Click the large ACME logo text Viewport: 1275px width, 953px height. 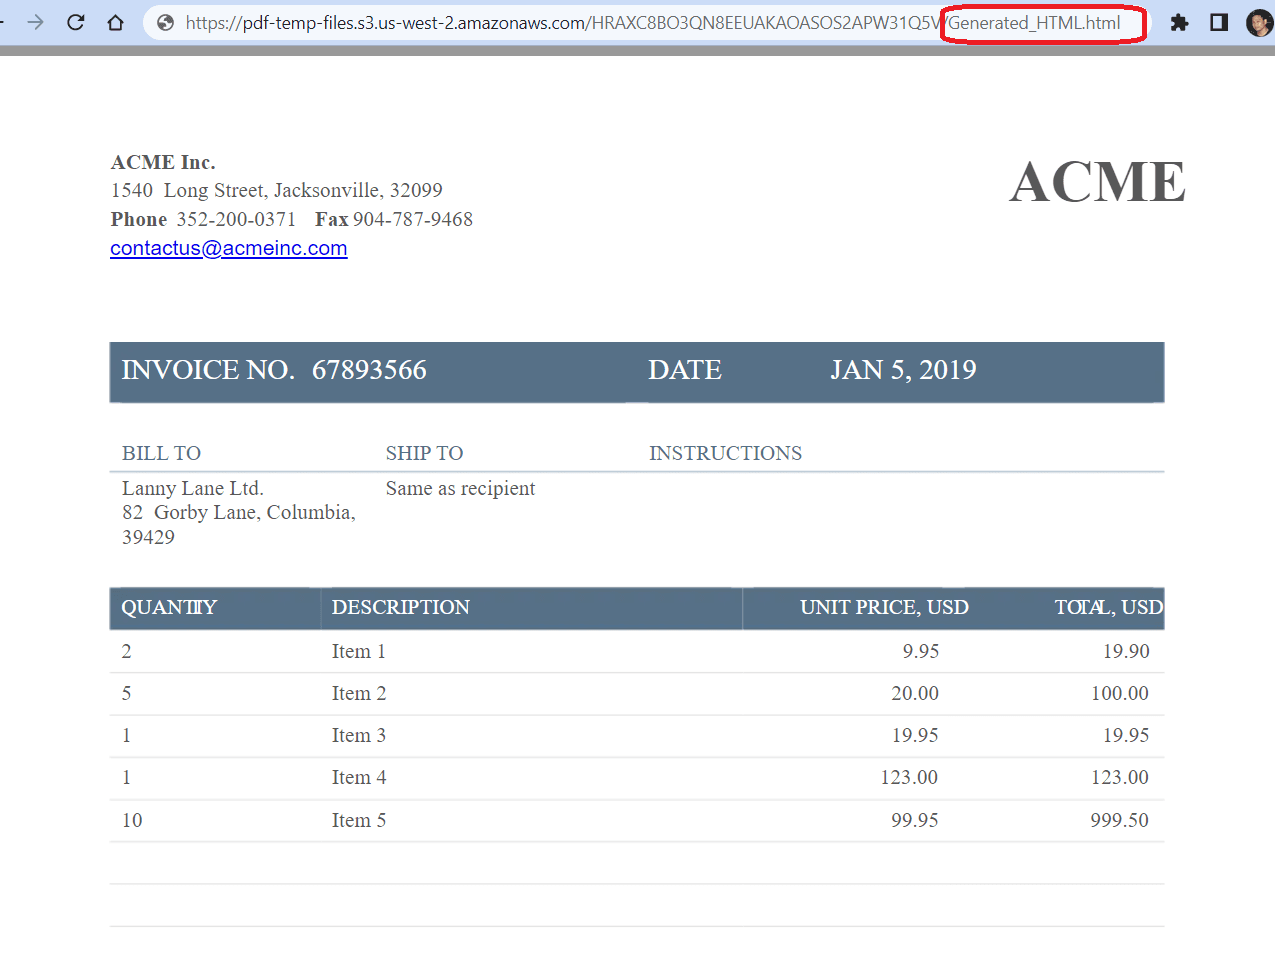[x=1097, y=182]
